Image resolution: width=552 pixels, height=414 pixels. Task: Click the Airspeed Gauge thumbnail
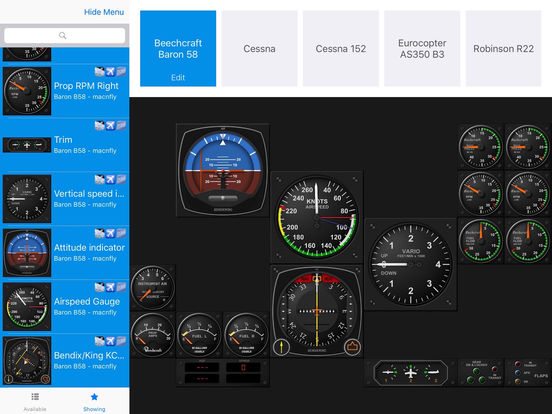27,306
